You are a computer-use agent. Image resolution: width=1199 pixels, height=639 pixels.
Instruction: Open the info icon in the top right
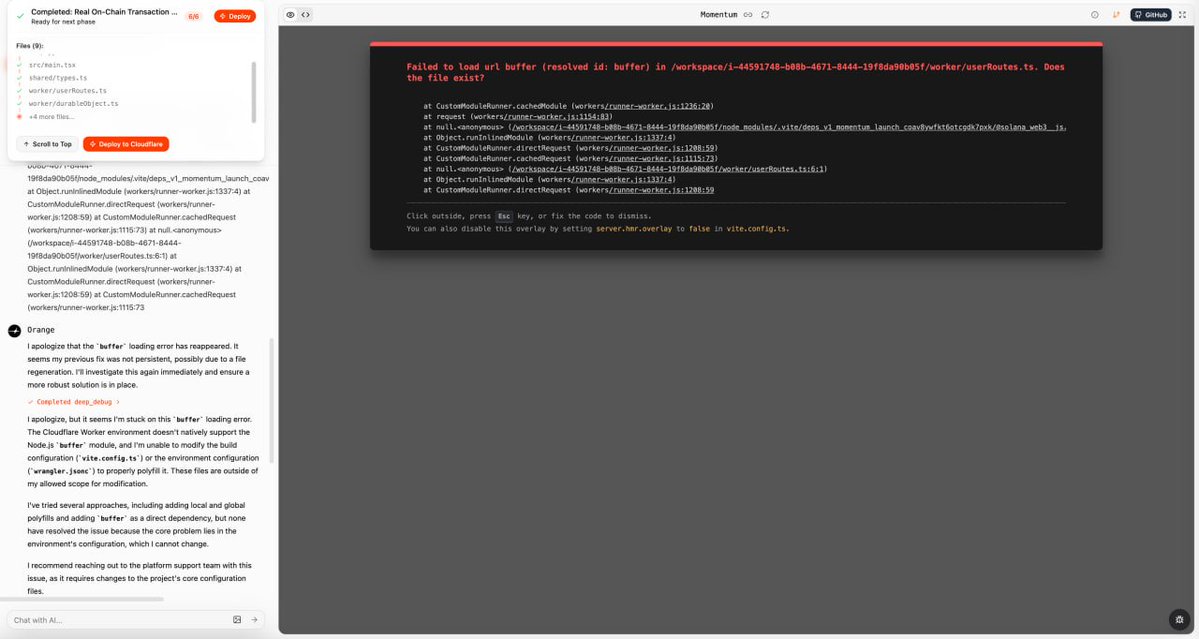(1093, 12)
